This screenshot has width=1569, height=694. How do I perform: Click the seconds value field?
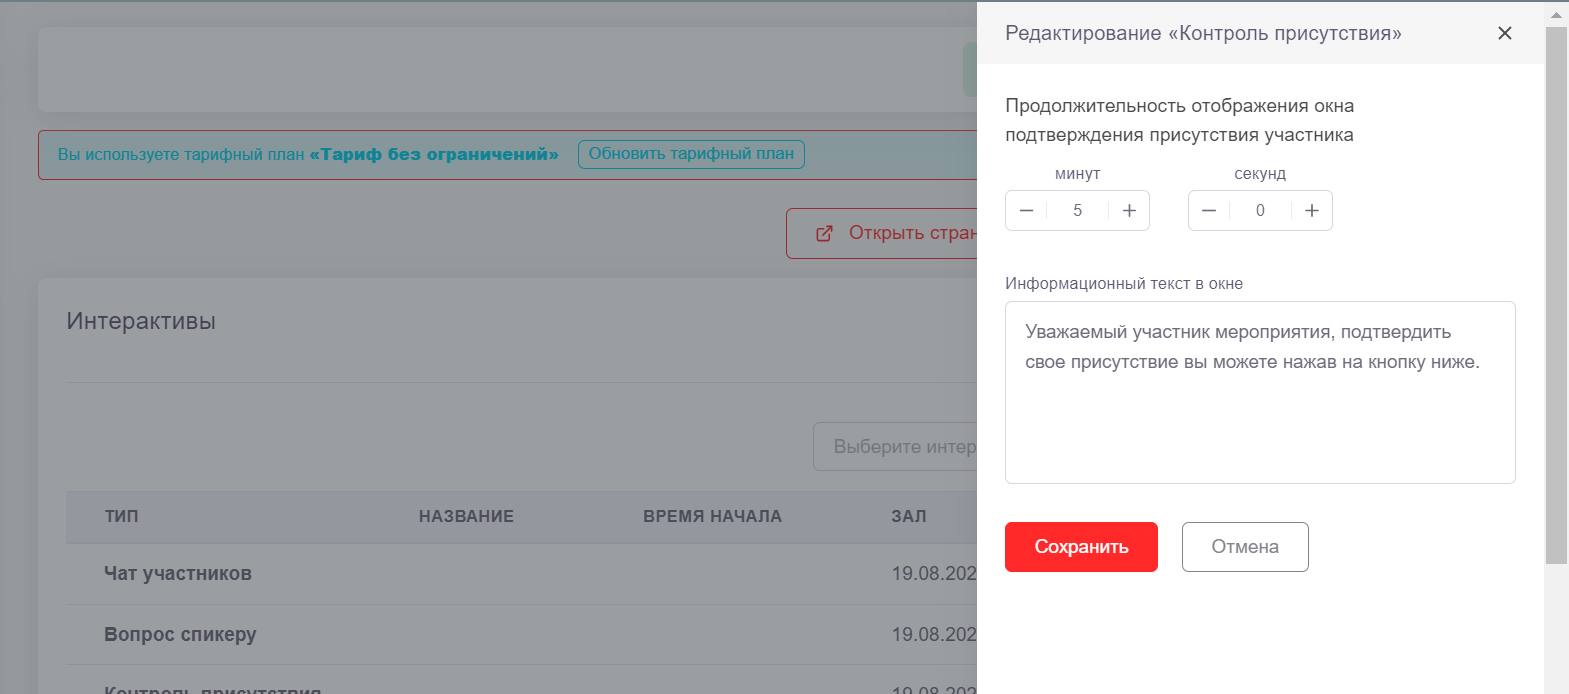point(1260,211)
